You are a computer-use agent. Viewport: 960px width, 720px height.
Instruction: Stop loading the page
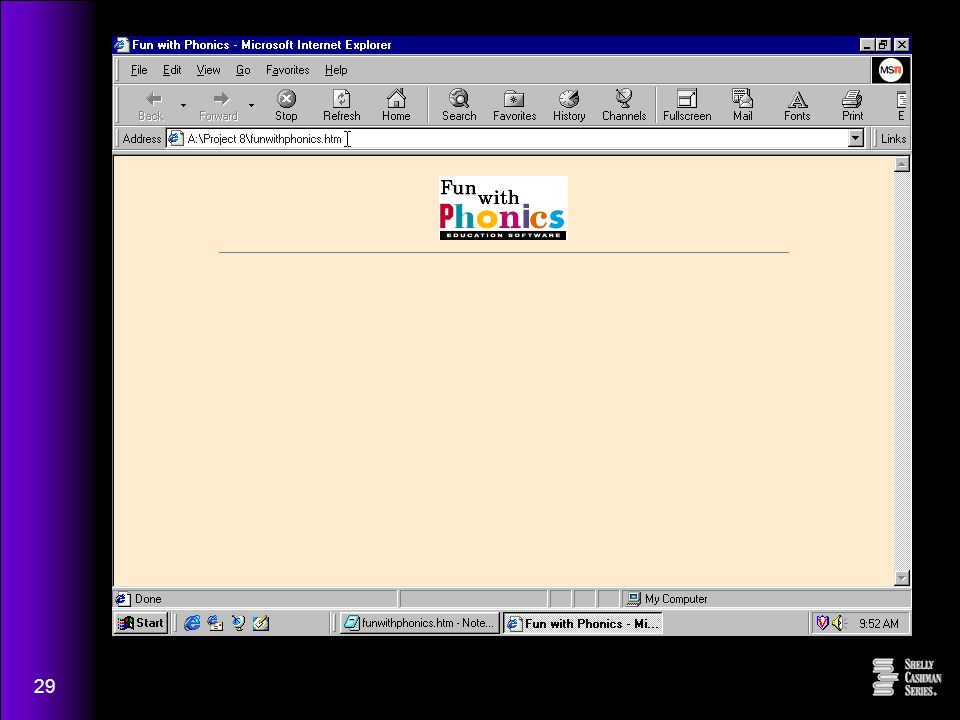(x=286, y=106)
